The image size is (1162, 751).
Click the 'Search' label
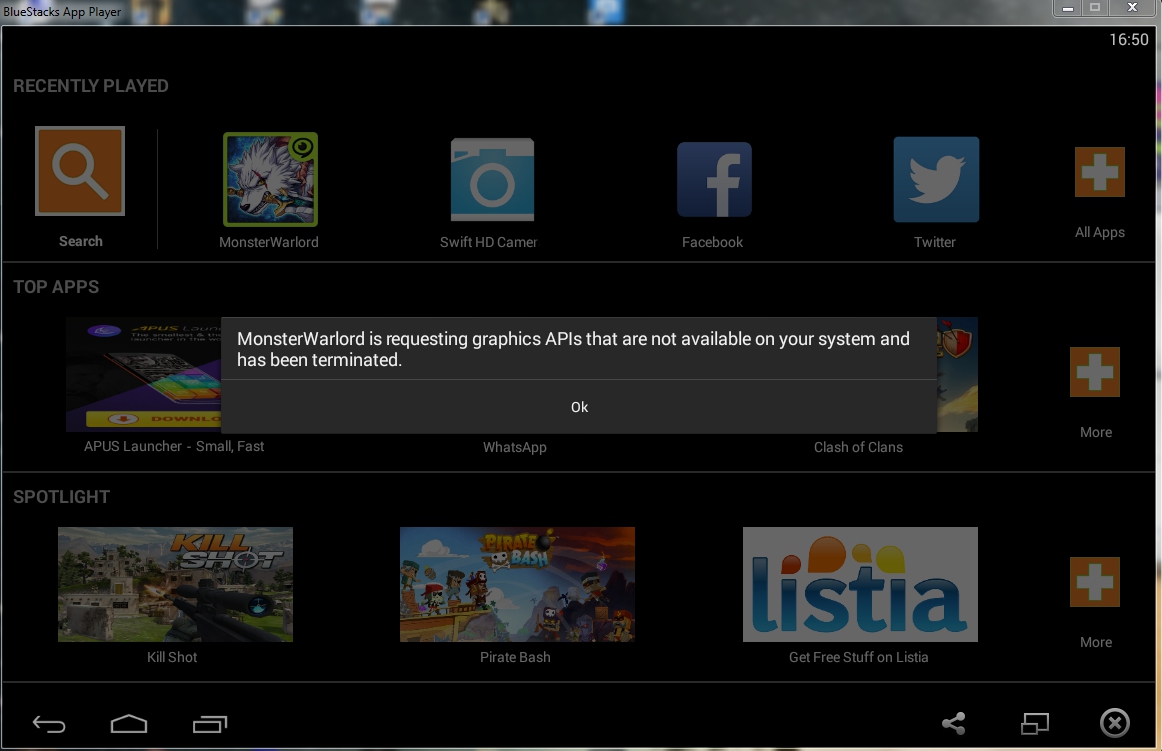81,241
